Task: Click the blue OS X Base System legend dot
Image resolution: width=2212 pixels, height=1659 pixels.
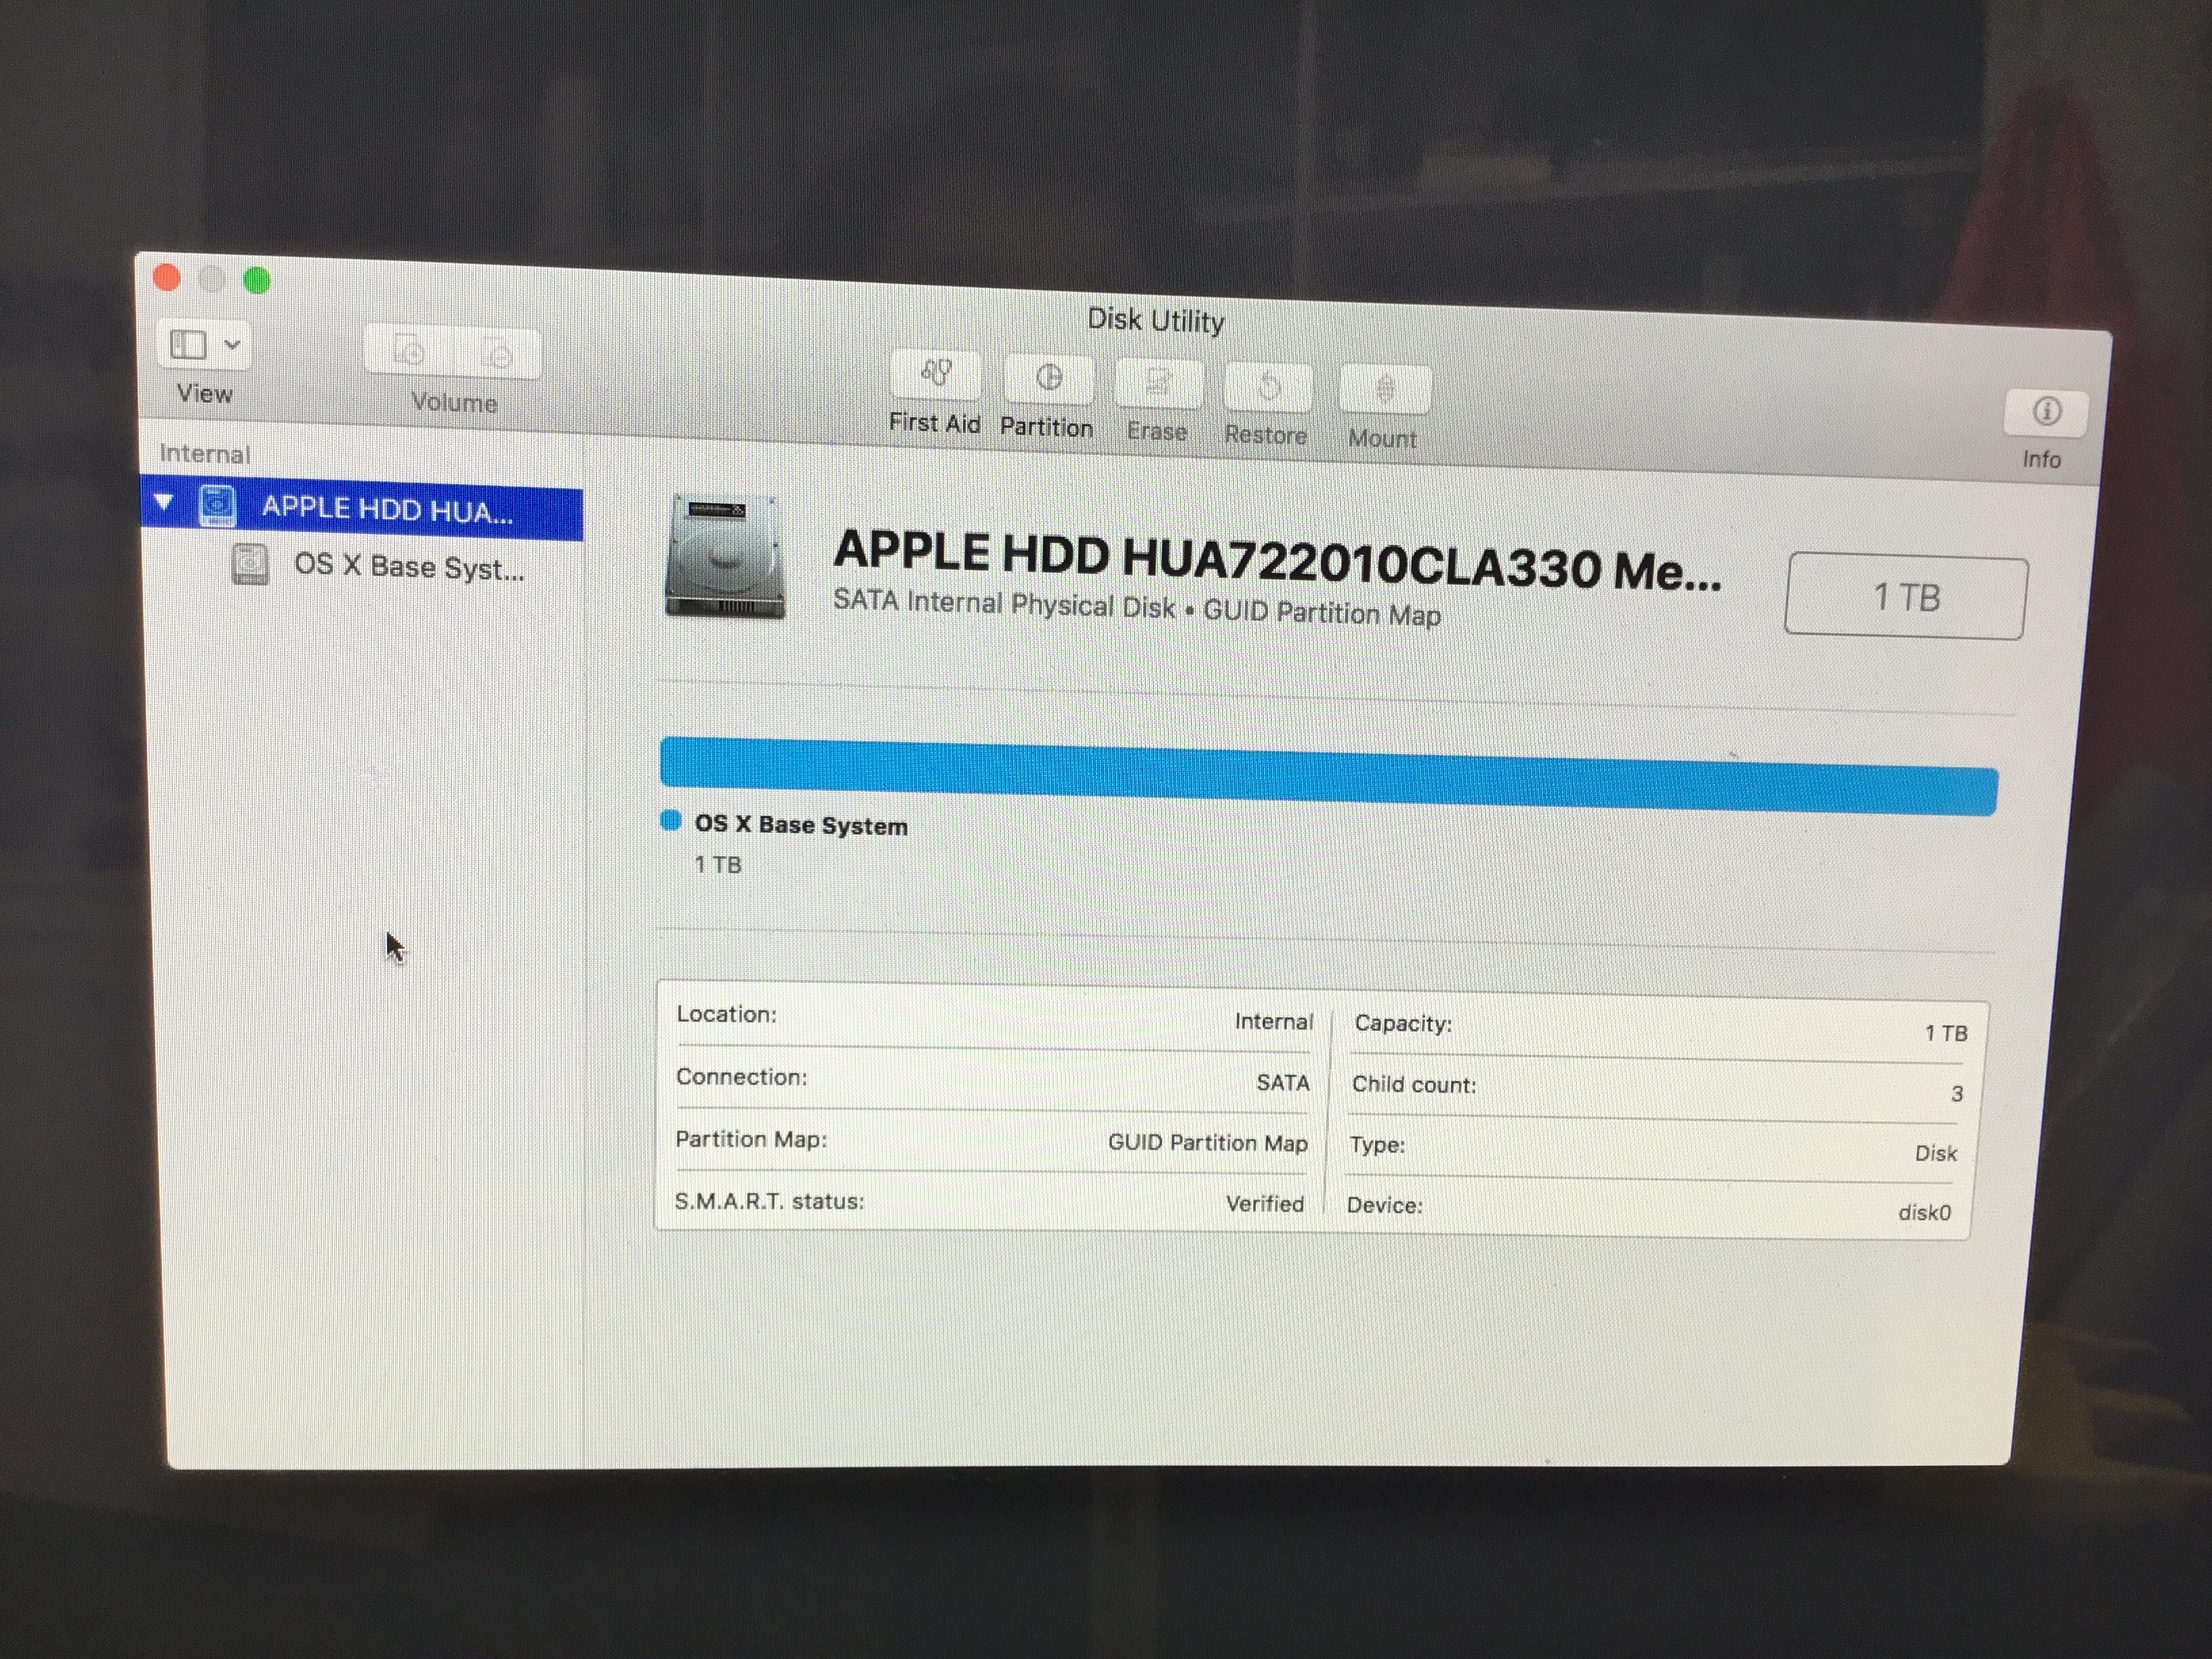Action: (x=671, y=821)
